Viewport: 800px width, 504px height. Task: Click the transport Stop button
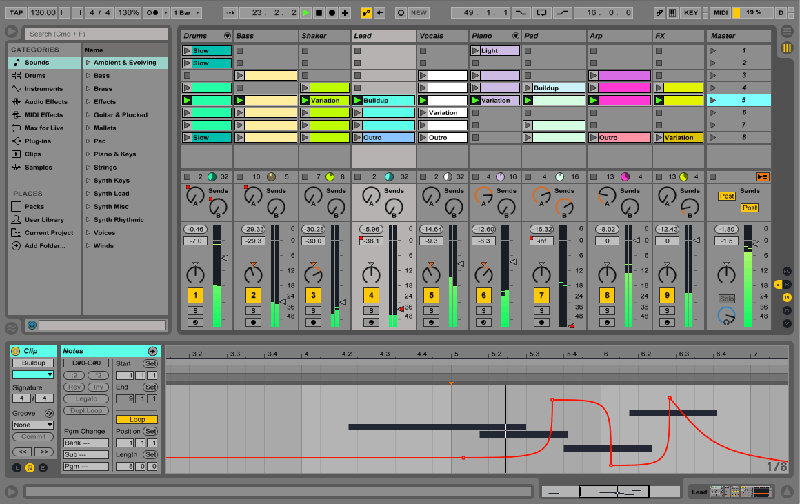point(319,13)
